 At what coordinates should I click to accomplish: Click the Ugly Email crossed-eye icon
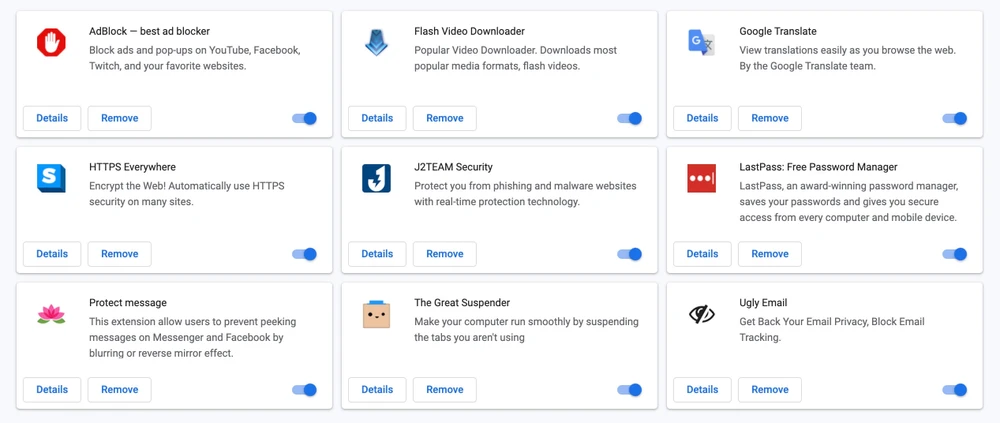coord(701,314)
